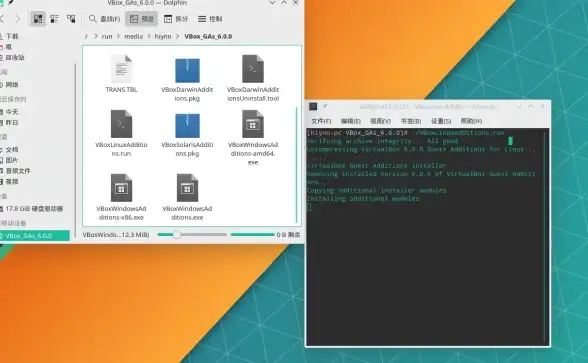Click the Dolphin file view vertical scrollbar
The image size is (588, 363).
tap(297, 165)
